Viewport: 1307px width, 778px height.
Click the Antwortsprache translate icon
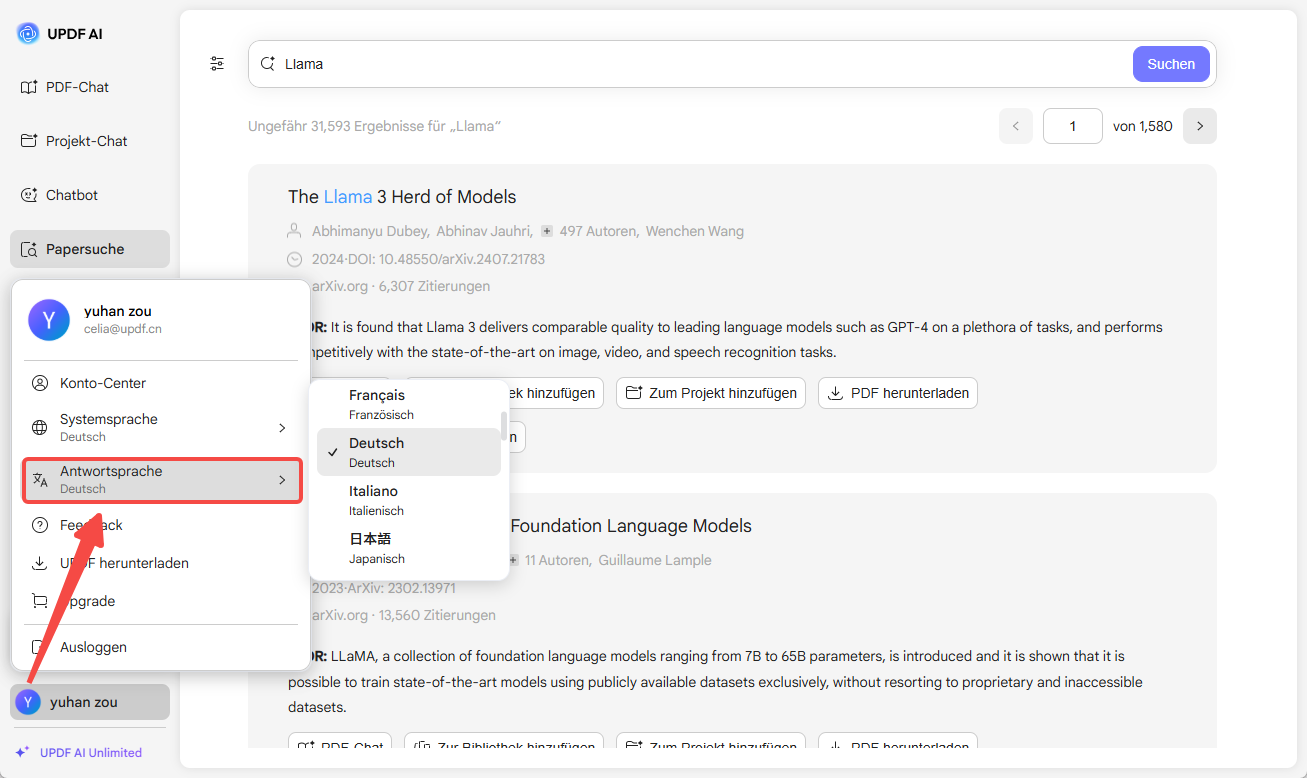40,480
